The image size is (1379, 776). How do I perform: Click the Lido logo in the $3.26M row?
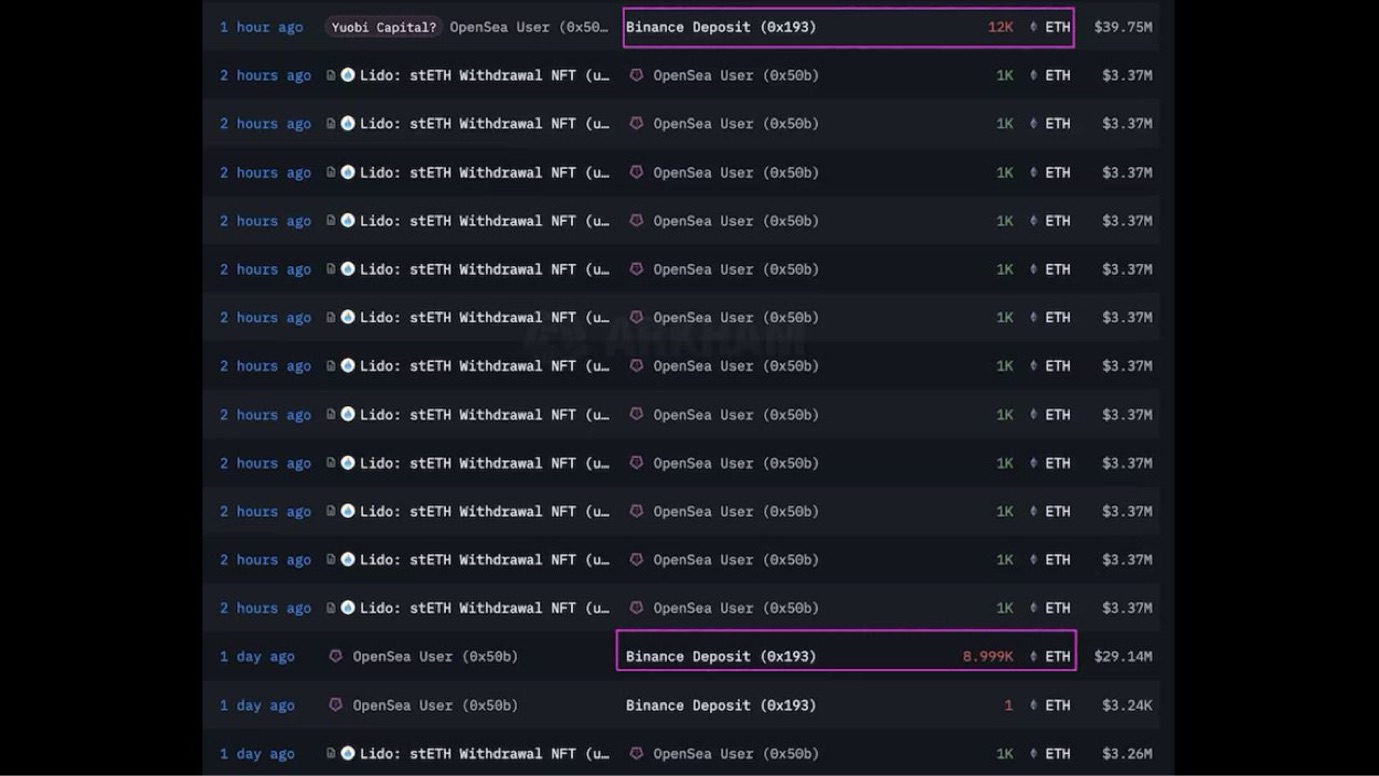[x=348, y=753]
